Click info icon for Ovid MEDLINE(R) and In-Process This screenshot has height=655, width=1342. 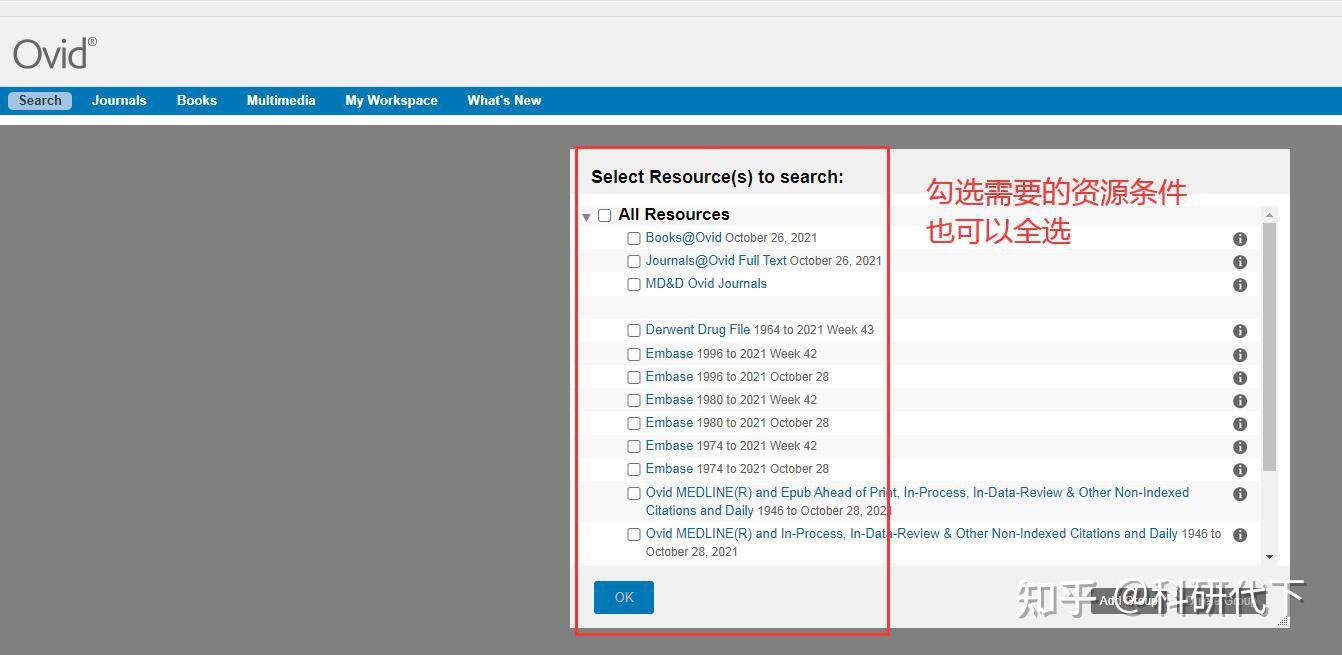point(1240,534)
